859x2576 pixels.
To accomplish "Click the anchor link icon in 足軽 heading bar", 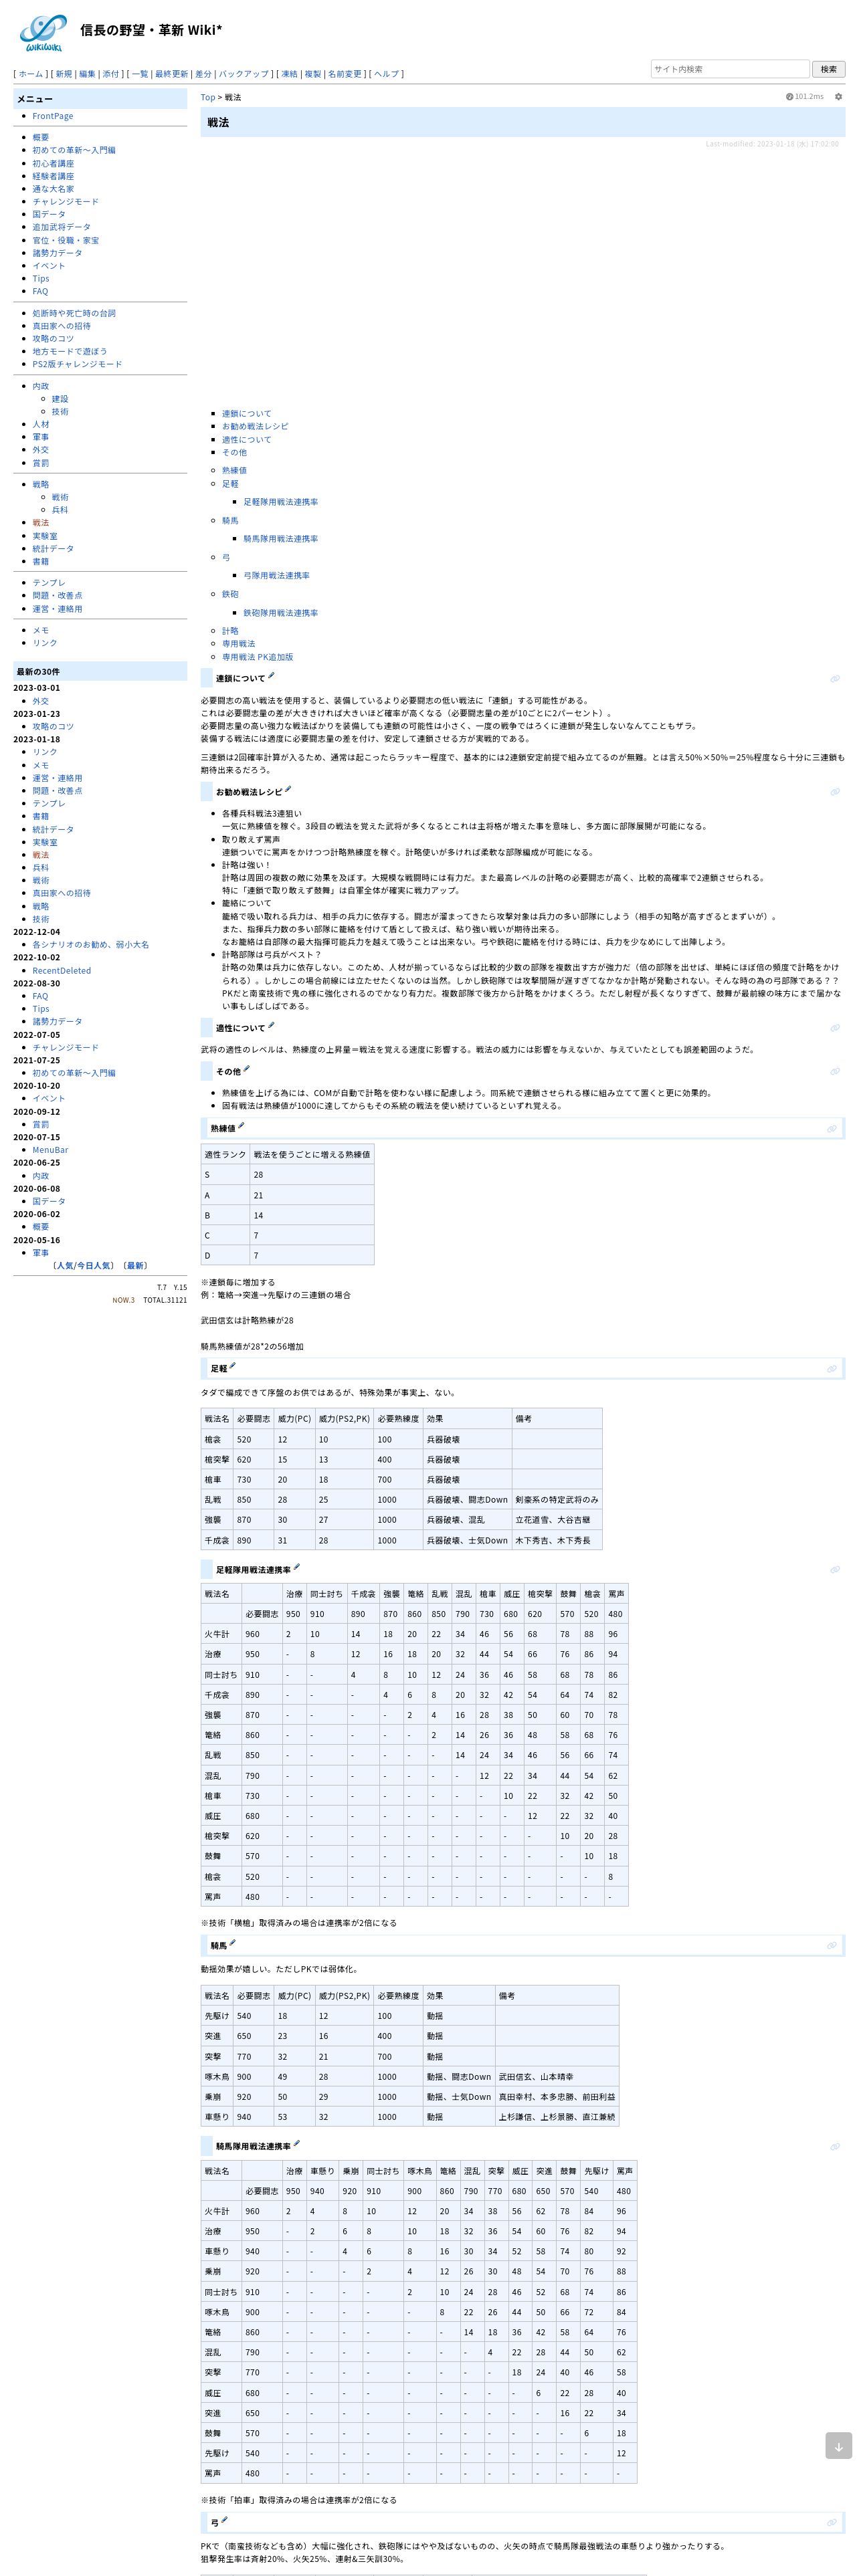I will click(831, 1369).
